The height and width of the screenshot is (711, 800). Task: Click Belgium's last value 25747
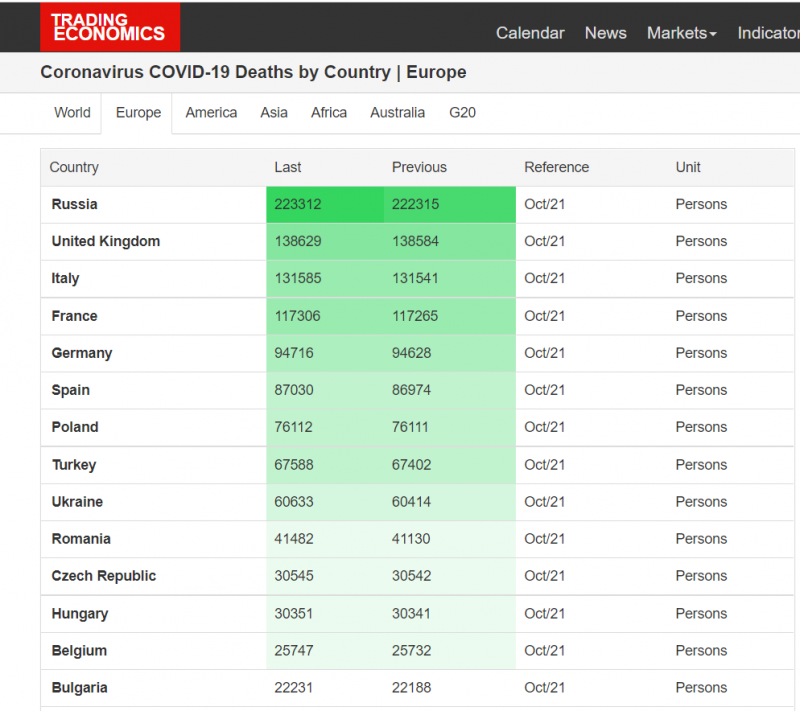click(x=294, y=651)
